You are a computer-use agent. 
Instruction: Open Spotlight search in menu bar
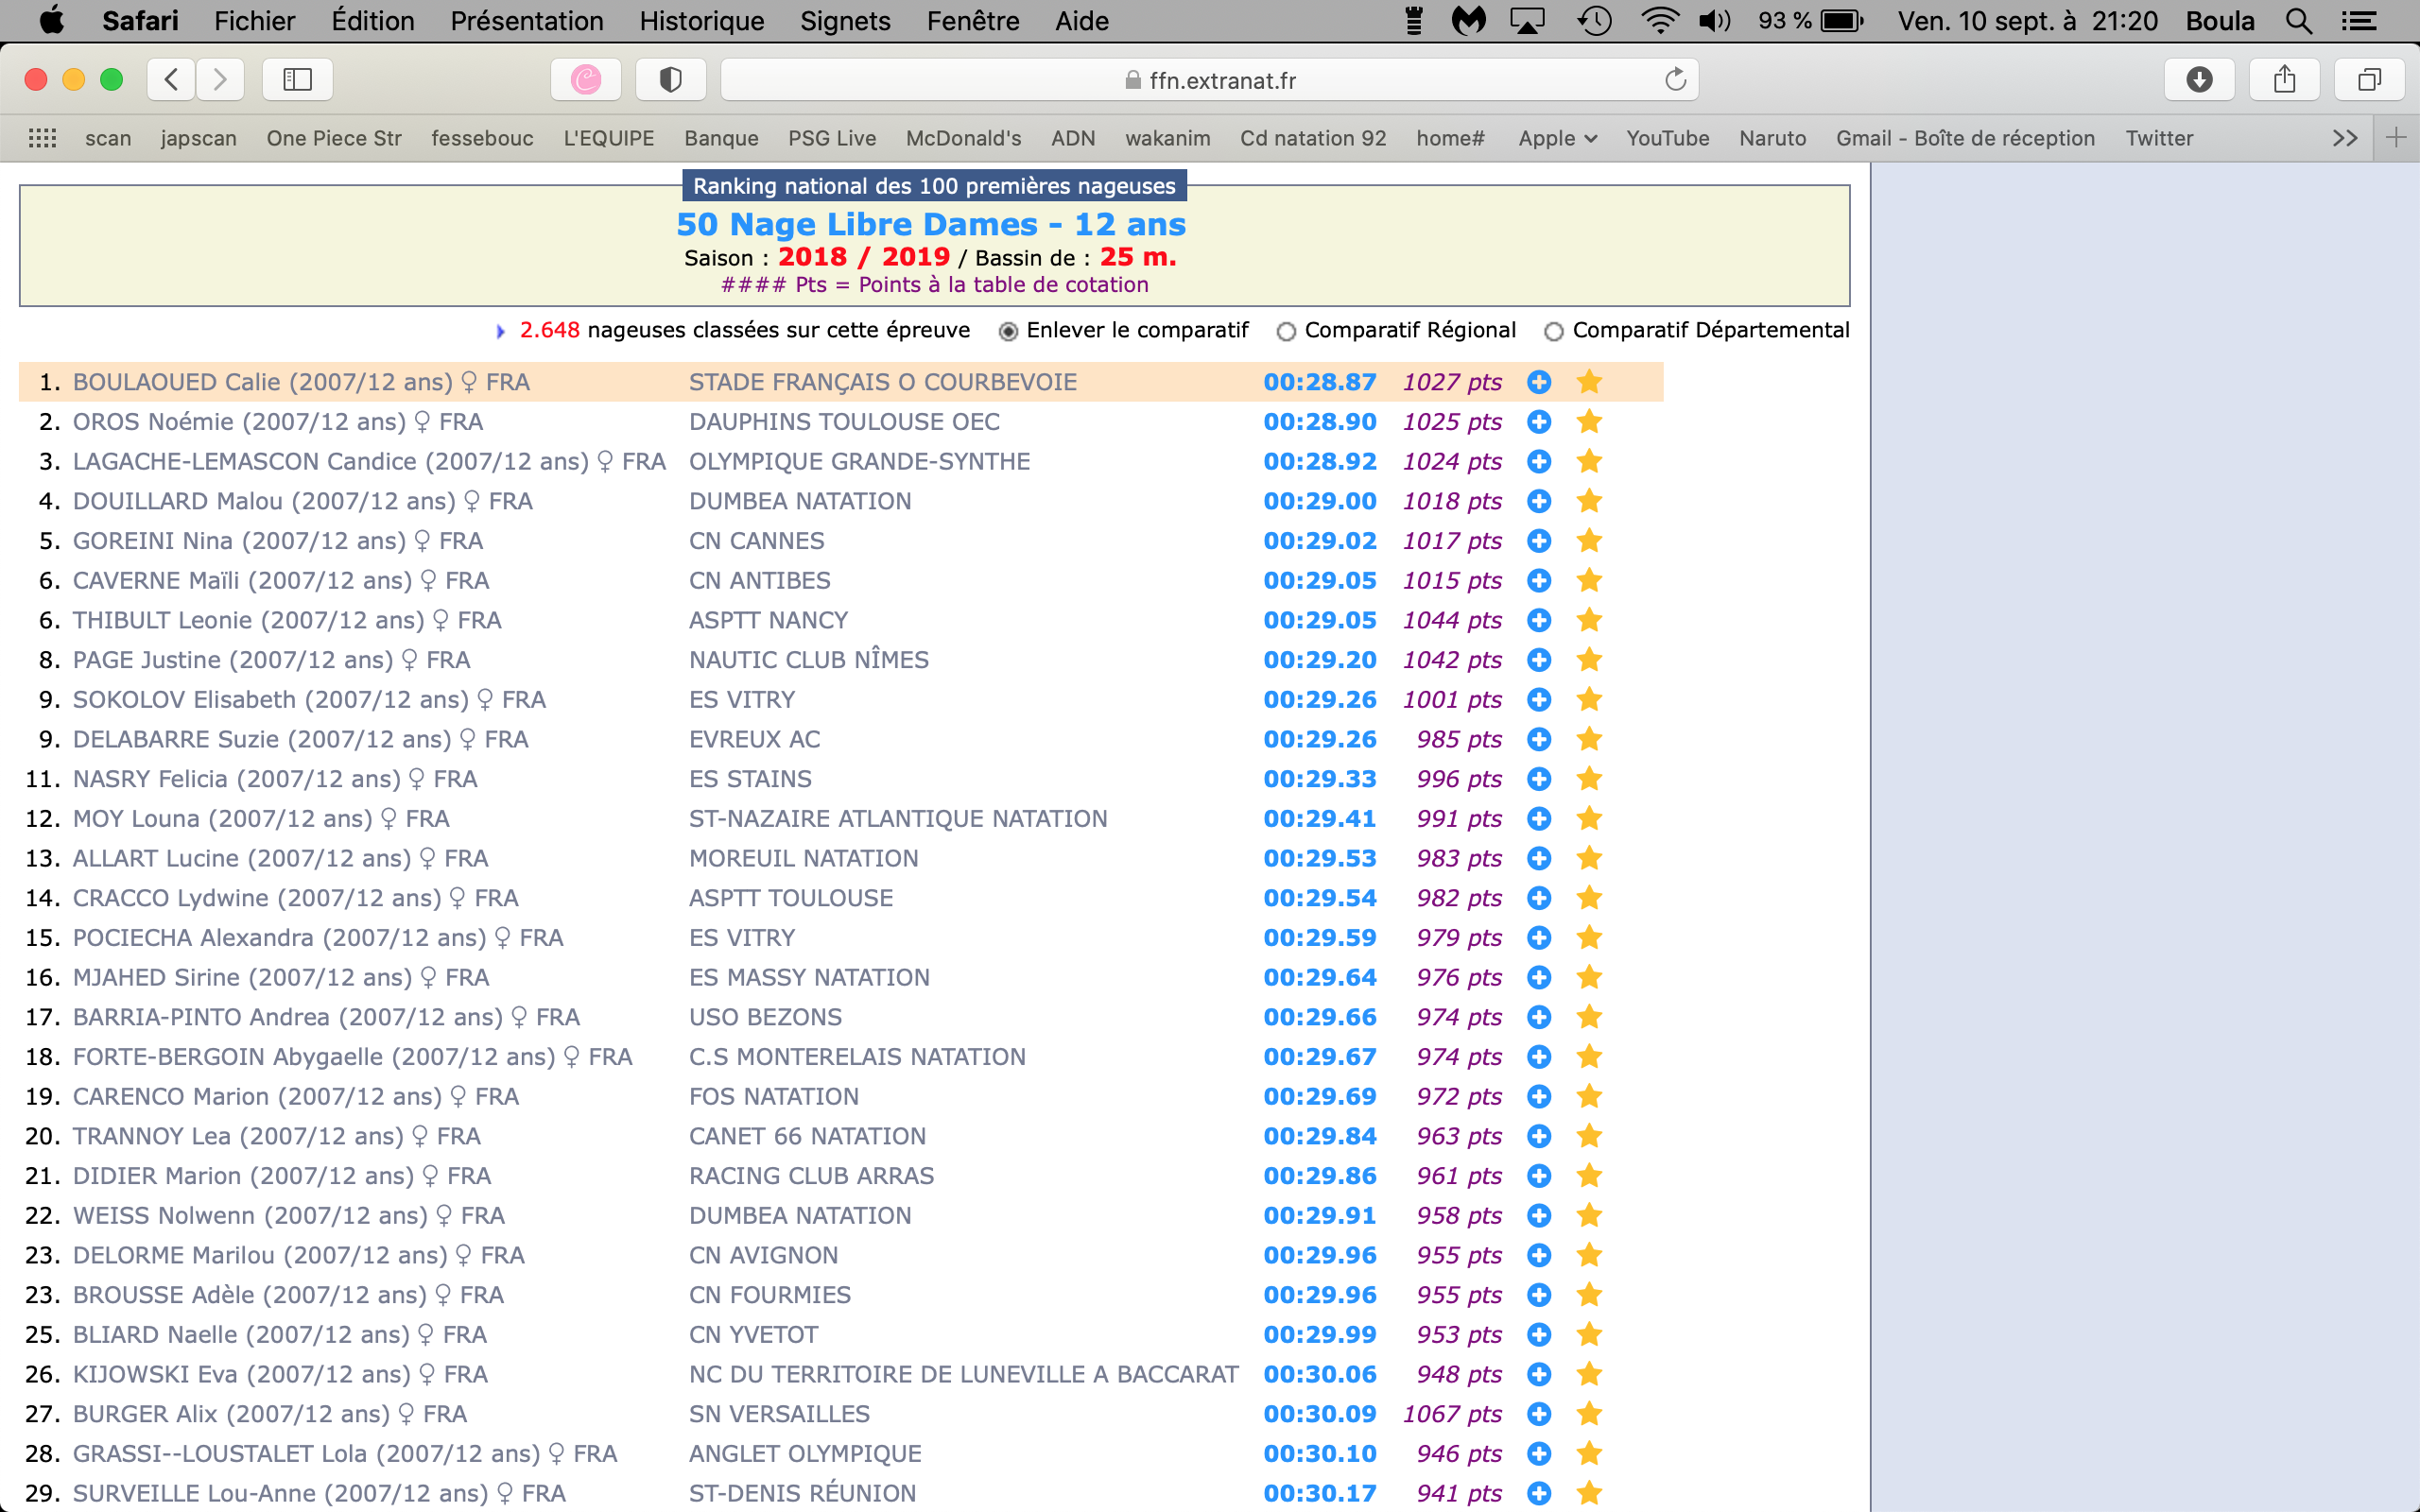(x=2299, y=21)
